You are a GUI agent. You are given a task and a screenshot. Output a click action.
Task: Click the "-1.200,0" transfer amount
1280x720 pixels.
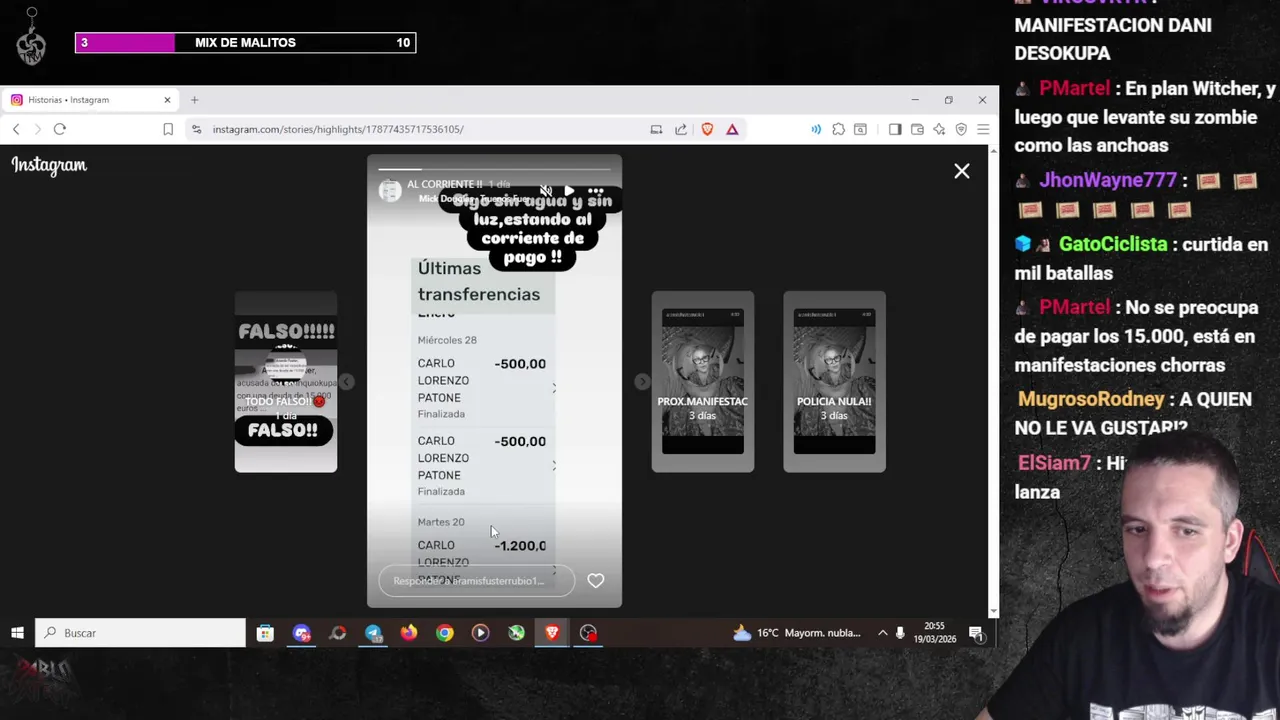(520, 546)
